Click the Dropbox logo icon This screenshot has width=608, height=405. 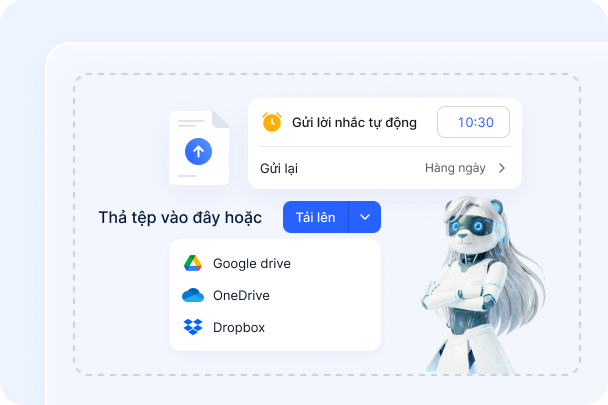pyautogui.click(x=193, y=327)
